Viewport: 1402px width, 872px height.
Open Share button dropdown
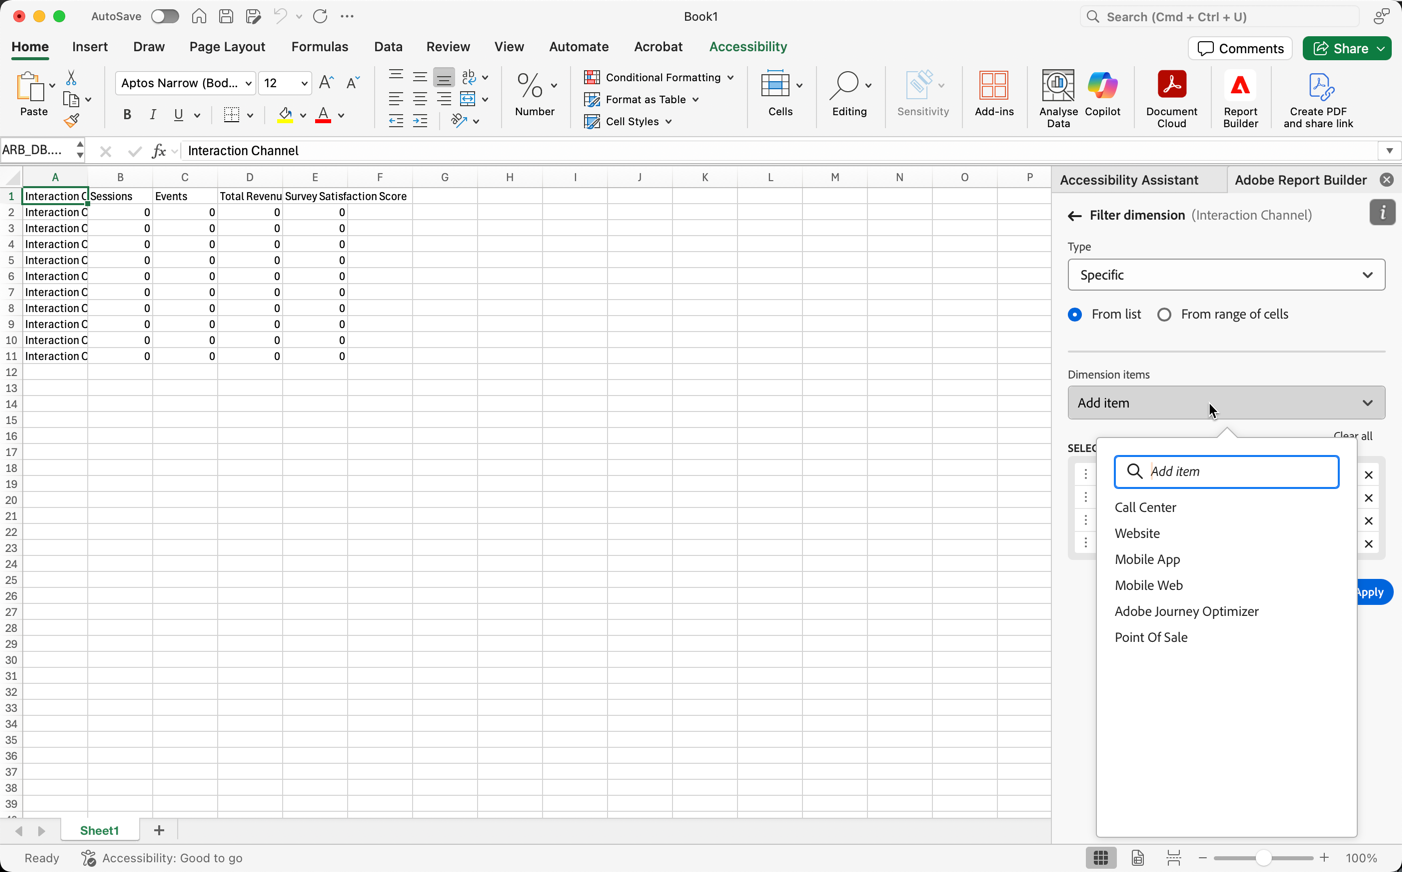click(x=1381, y=48)
